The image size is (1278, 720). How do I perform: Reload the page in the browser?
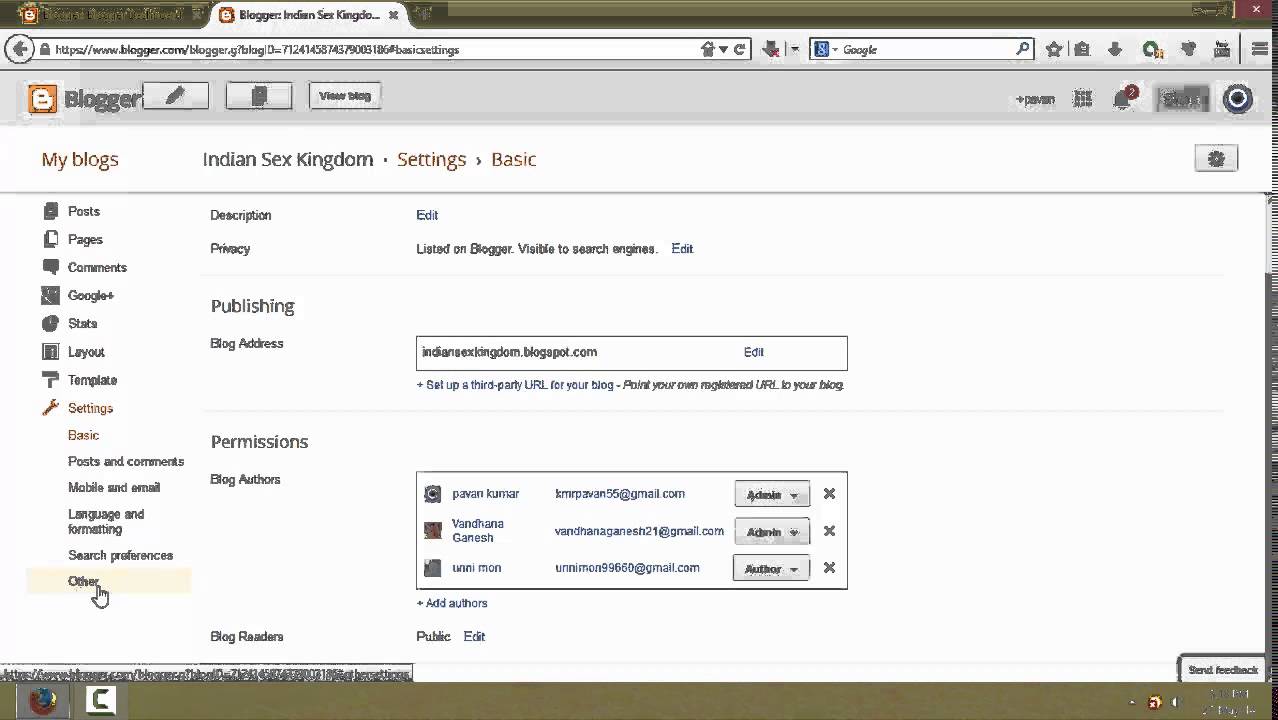(740, 49)
